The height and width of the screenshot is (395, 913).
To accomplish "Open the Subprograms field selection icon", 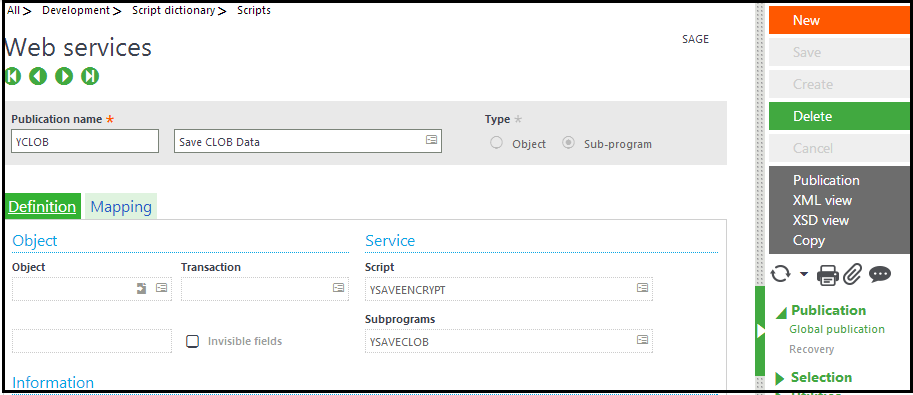I will 642,340.
